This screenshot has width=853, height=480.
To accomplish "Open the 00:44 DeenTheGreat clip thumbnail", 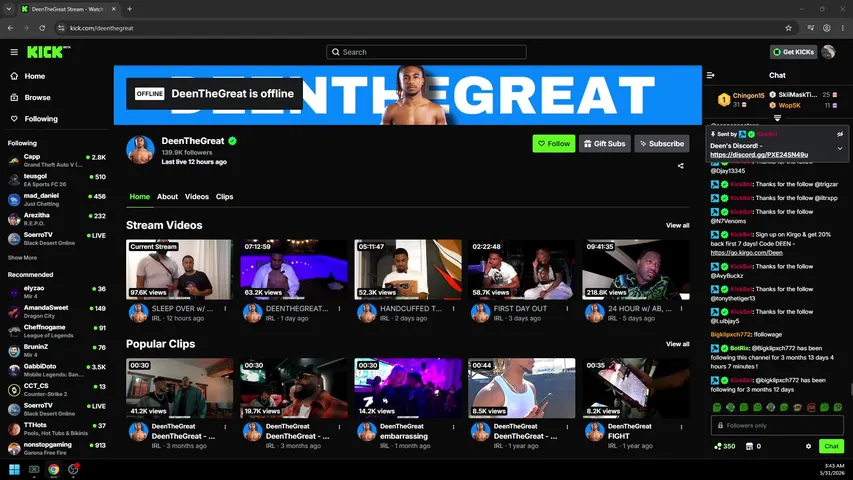I will [522, 388].
